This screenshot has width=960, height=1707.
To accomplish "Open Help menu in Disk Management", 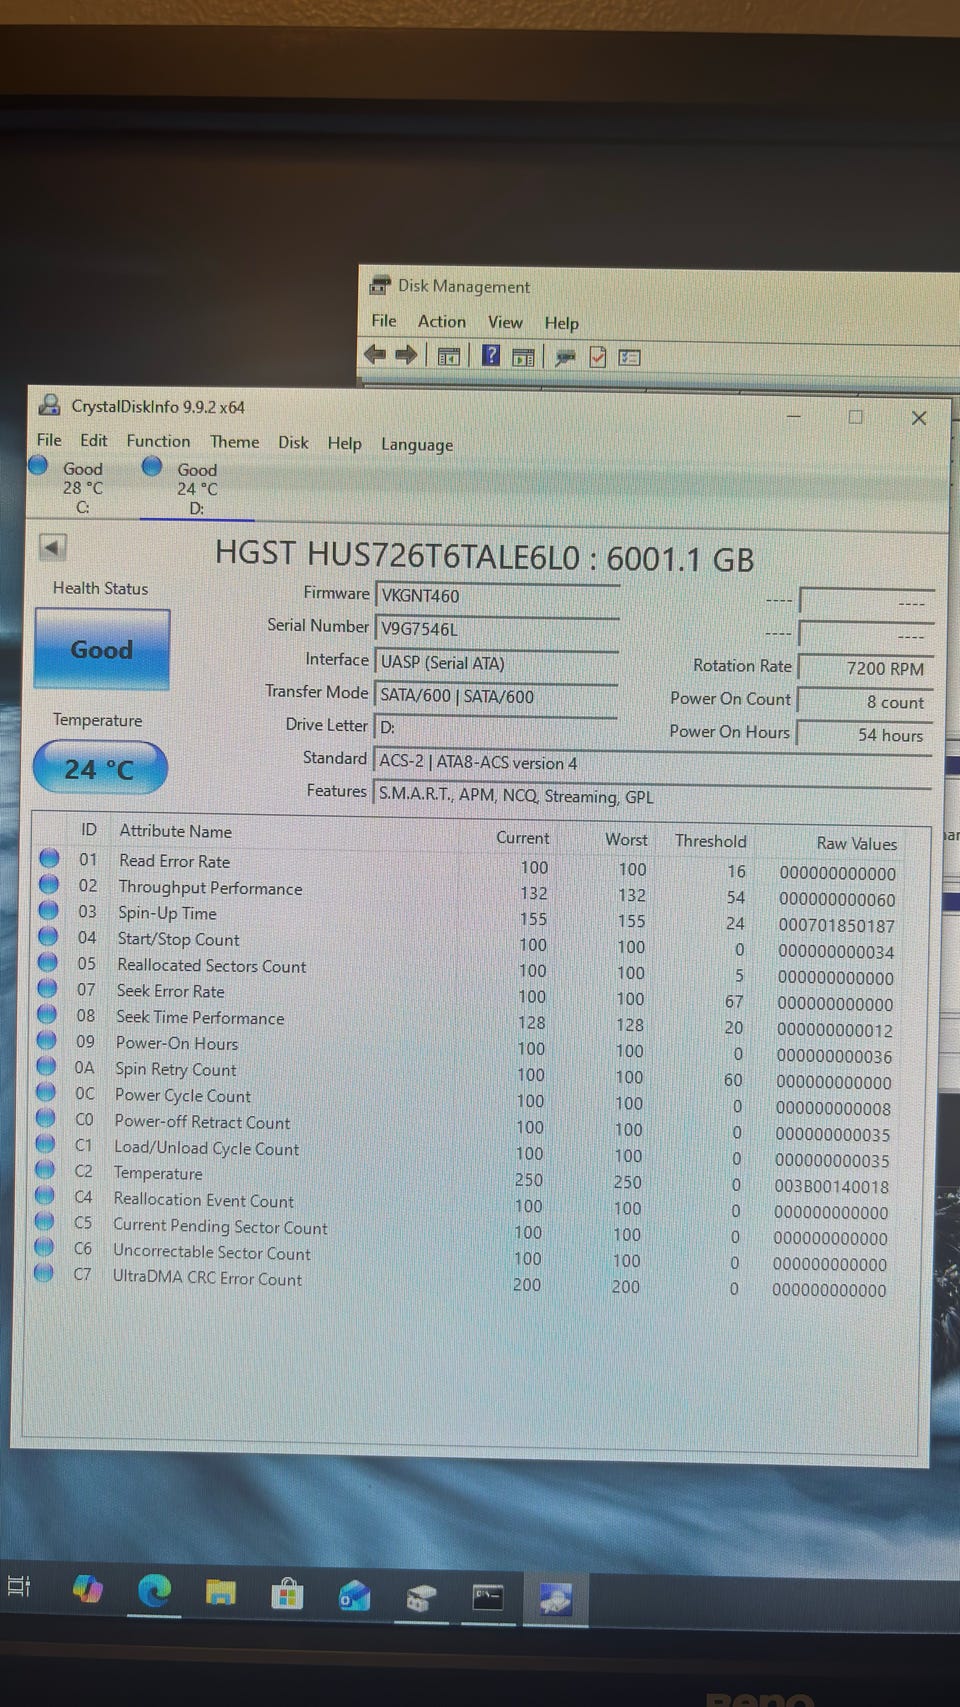I will tap(562, 323).
